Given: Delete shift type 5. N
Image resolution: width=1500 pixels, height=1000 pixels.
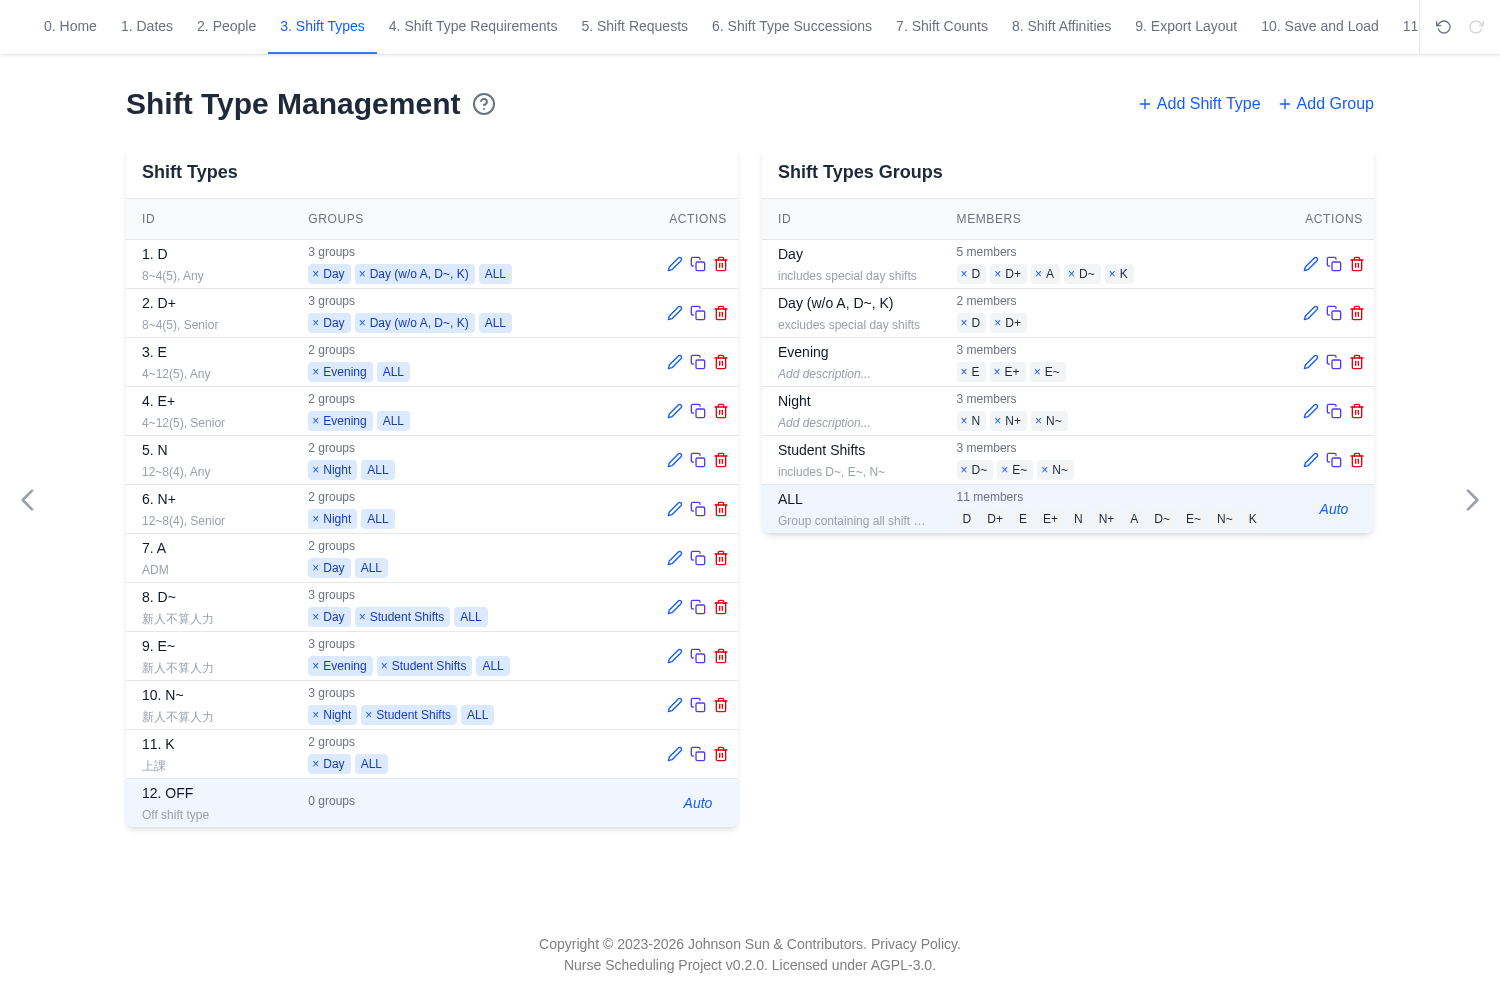Looking at the screenshot, I should click(x=721, y=460).
